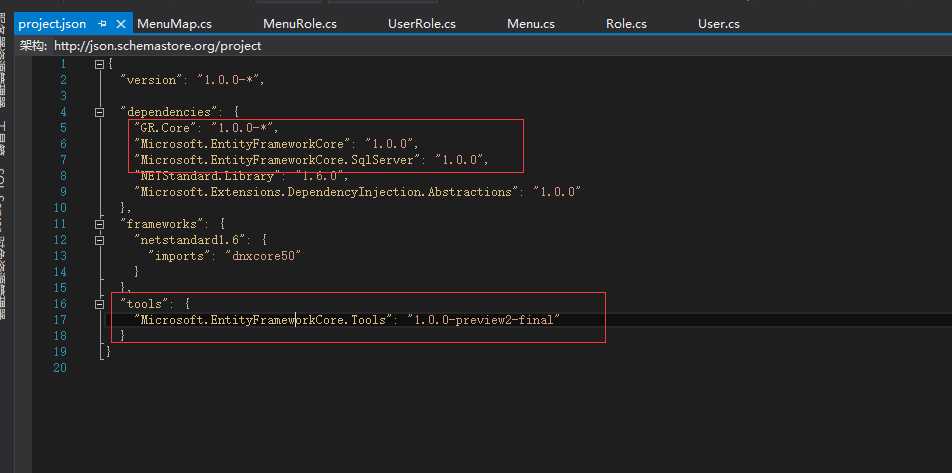
Task: Click the "NETStandard.Library" text
Action: click(208, 176)
